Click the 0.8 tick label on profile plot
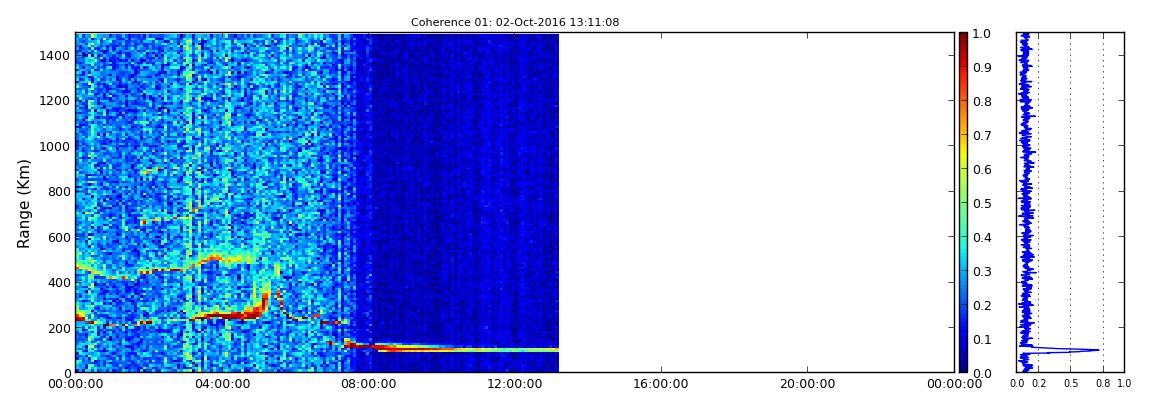 [1103, 384]
